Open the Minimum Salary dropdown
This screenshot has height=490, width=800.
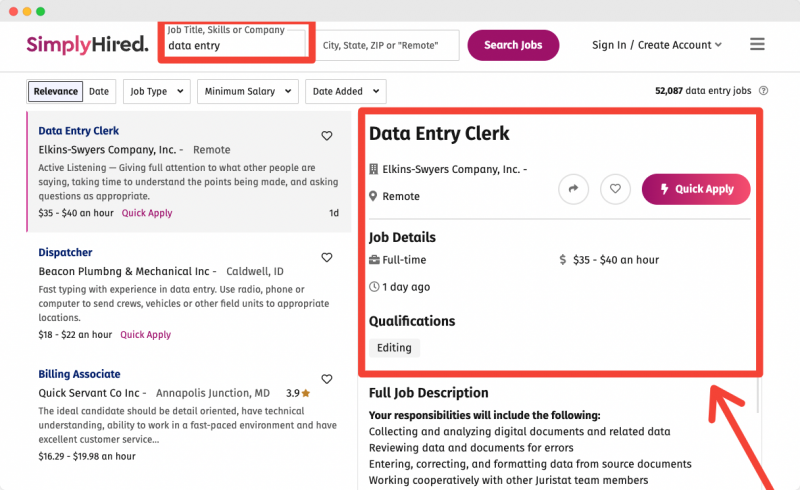pos(247,91)
